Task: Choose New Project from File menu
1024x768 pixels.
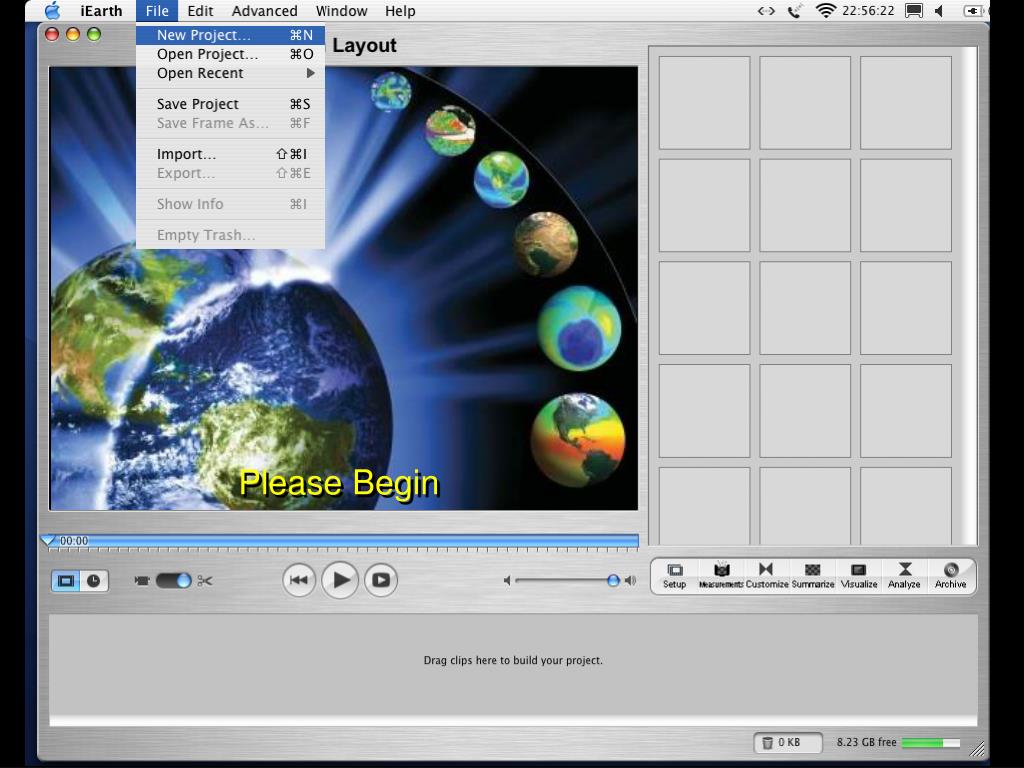Action: point(204,35)
